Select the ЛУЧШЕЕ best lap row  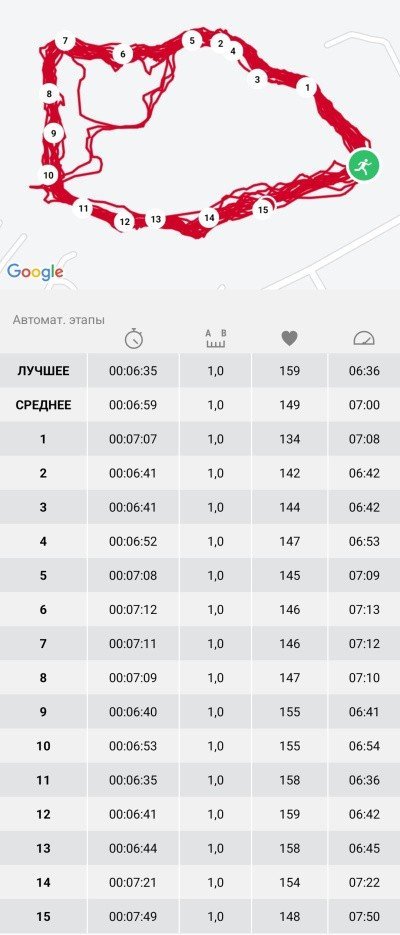[200, 371]
